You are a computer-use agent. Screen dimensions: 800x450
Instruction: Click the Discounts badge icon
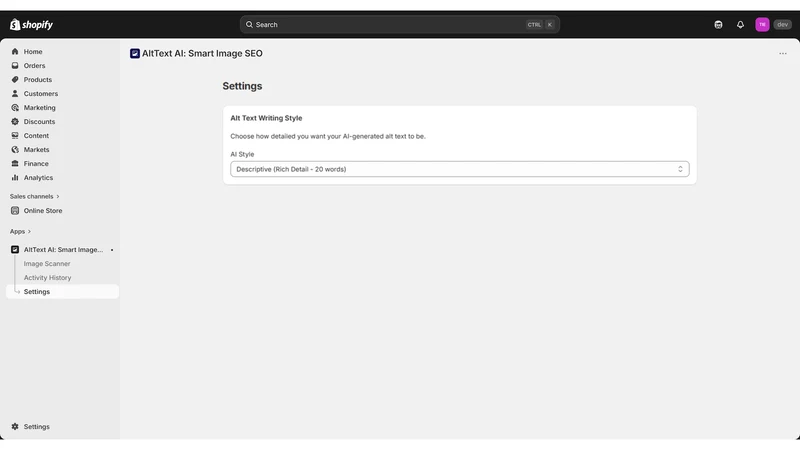pyautogui.click(x=15, y=121)
